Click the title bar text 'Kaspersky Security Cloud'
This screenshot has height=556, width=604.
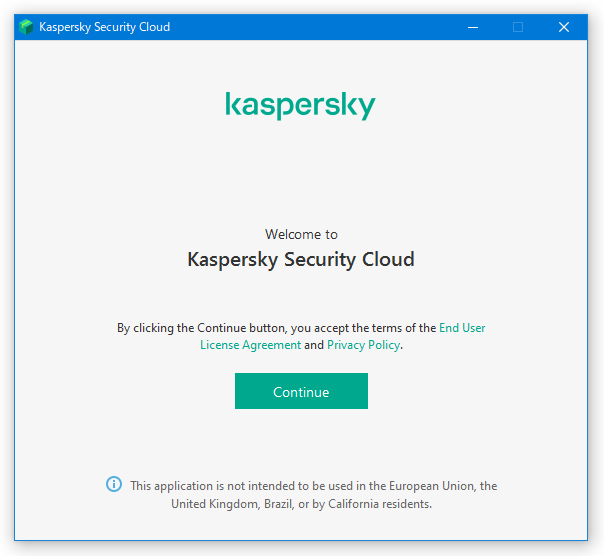point(104,27)
